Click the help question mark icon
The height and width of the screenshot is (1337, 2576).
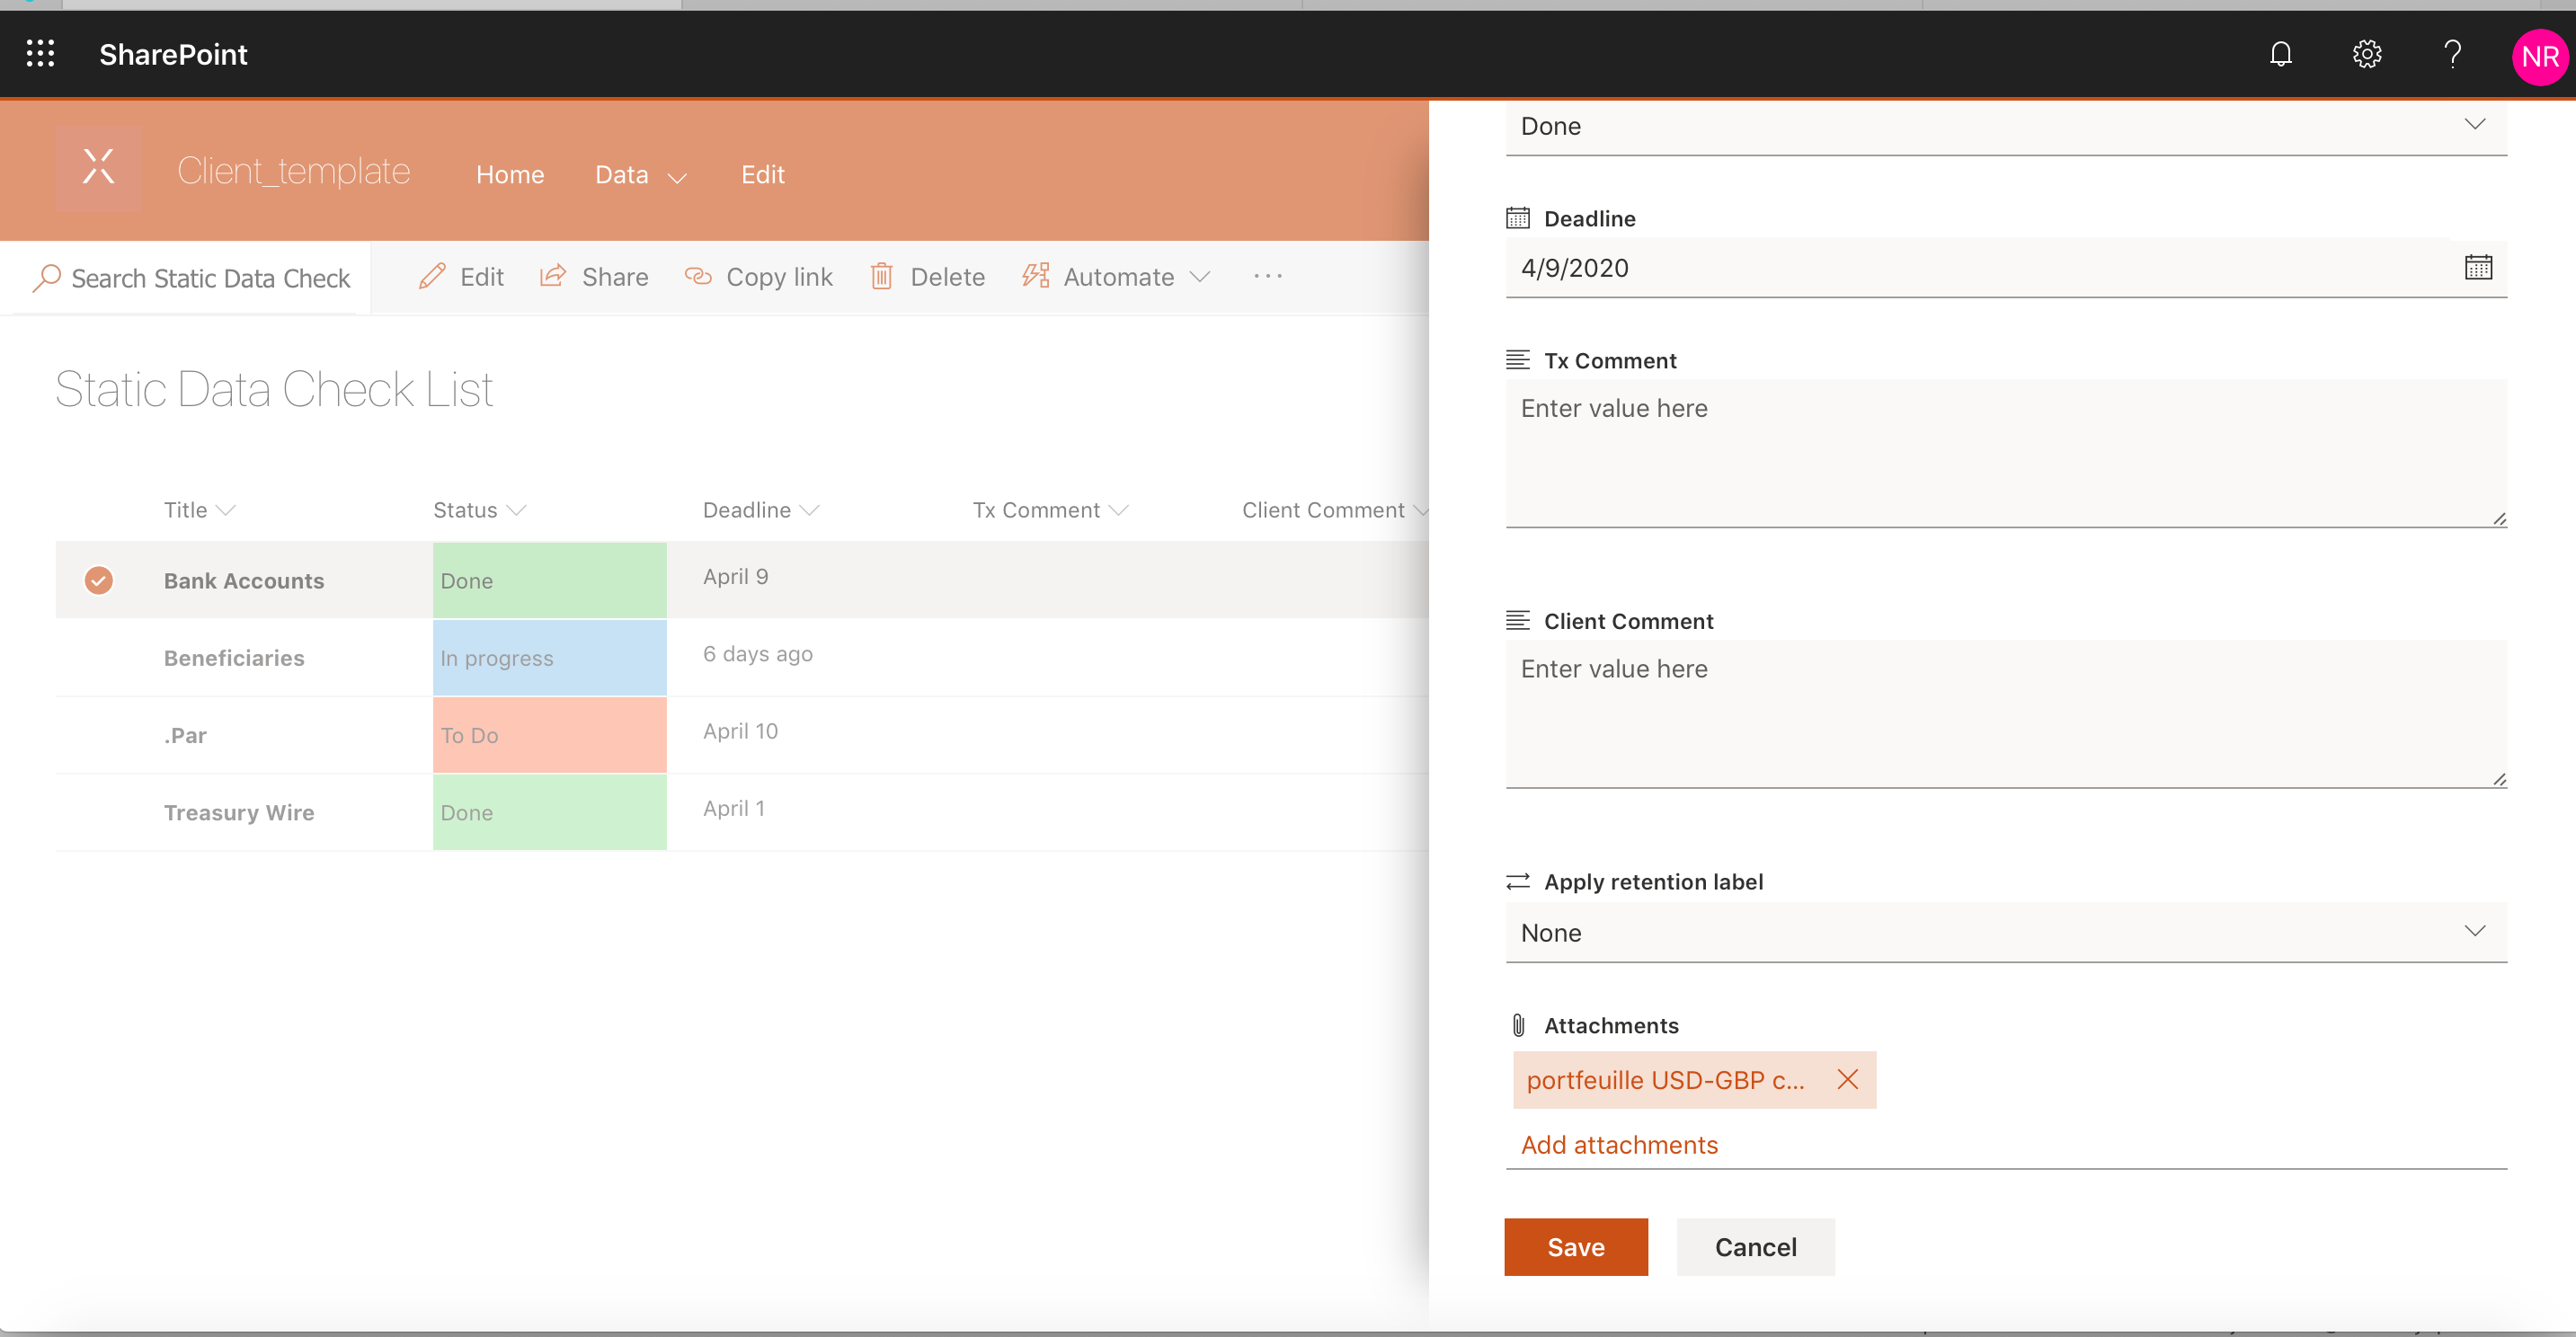tap(2452, 54)
